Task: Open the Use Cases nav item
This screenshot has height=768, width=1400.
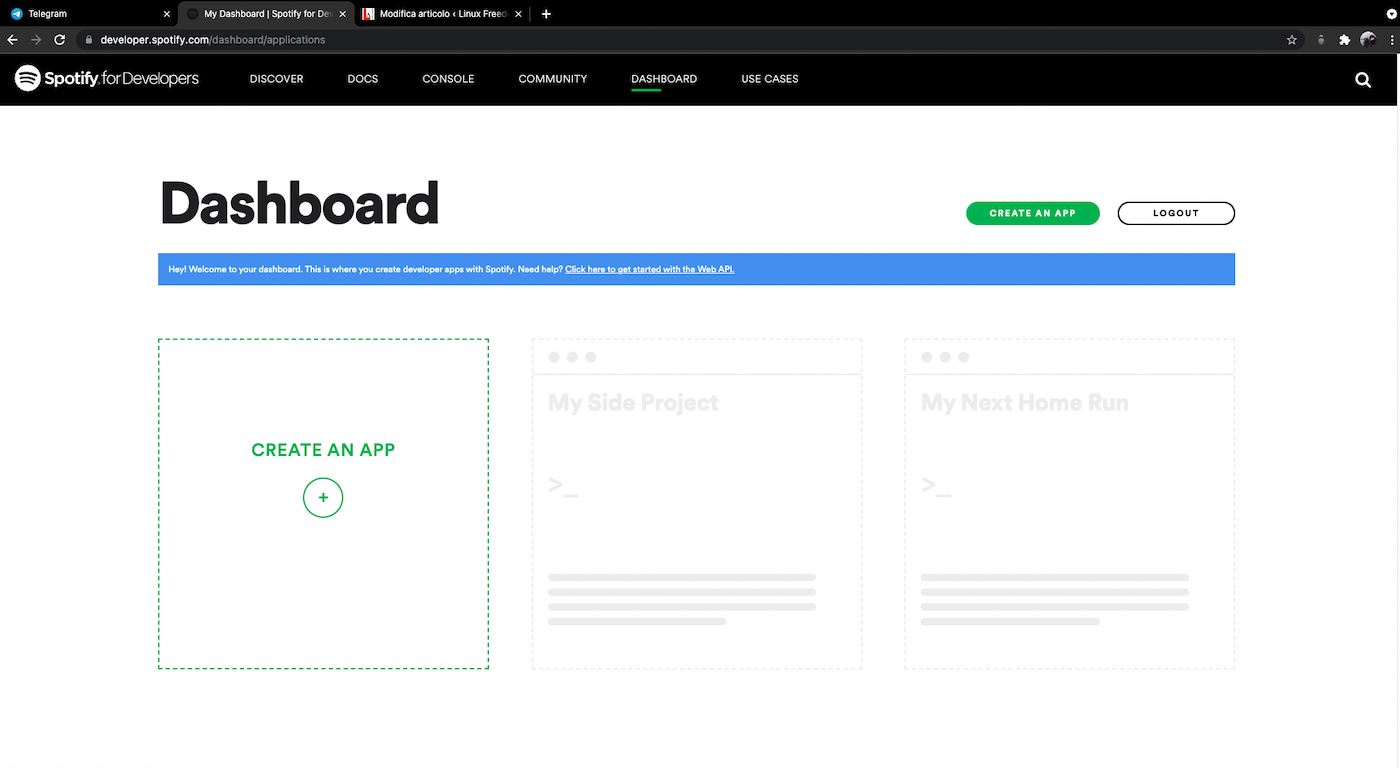Action: click(770, 79)
